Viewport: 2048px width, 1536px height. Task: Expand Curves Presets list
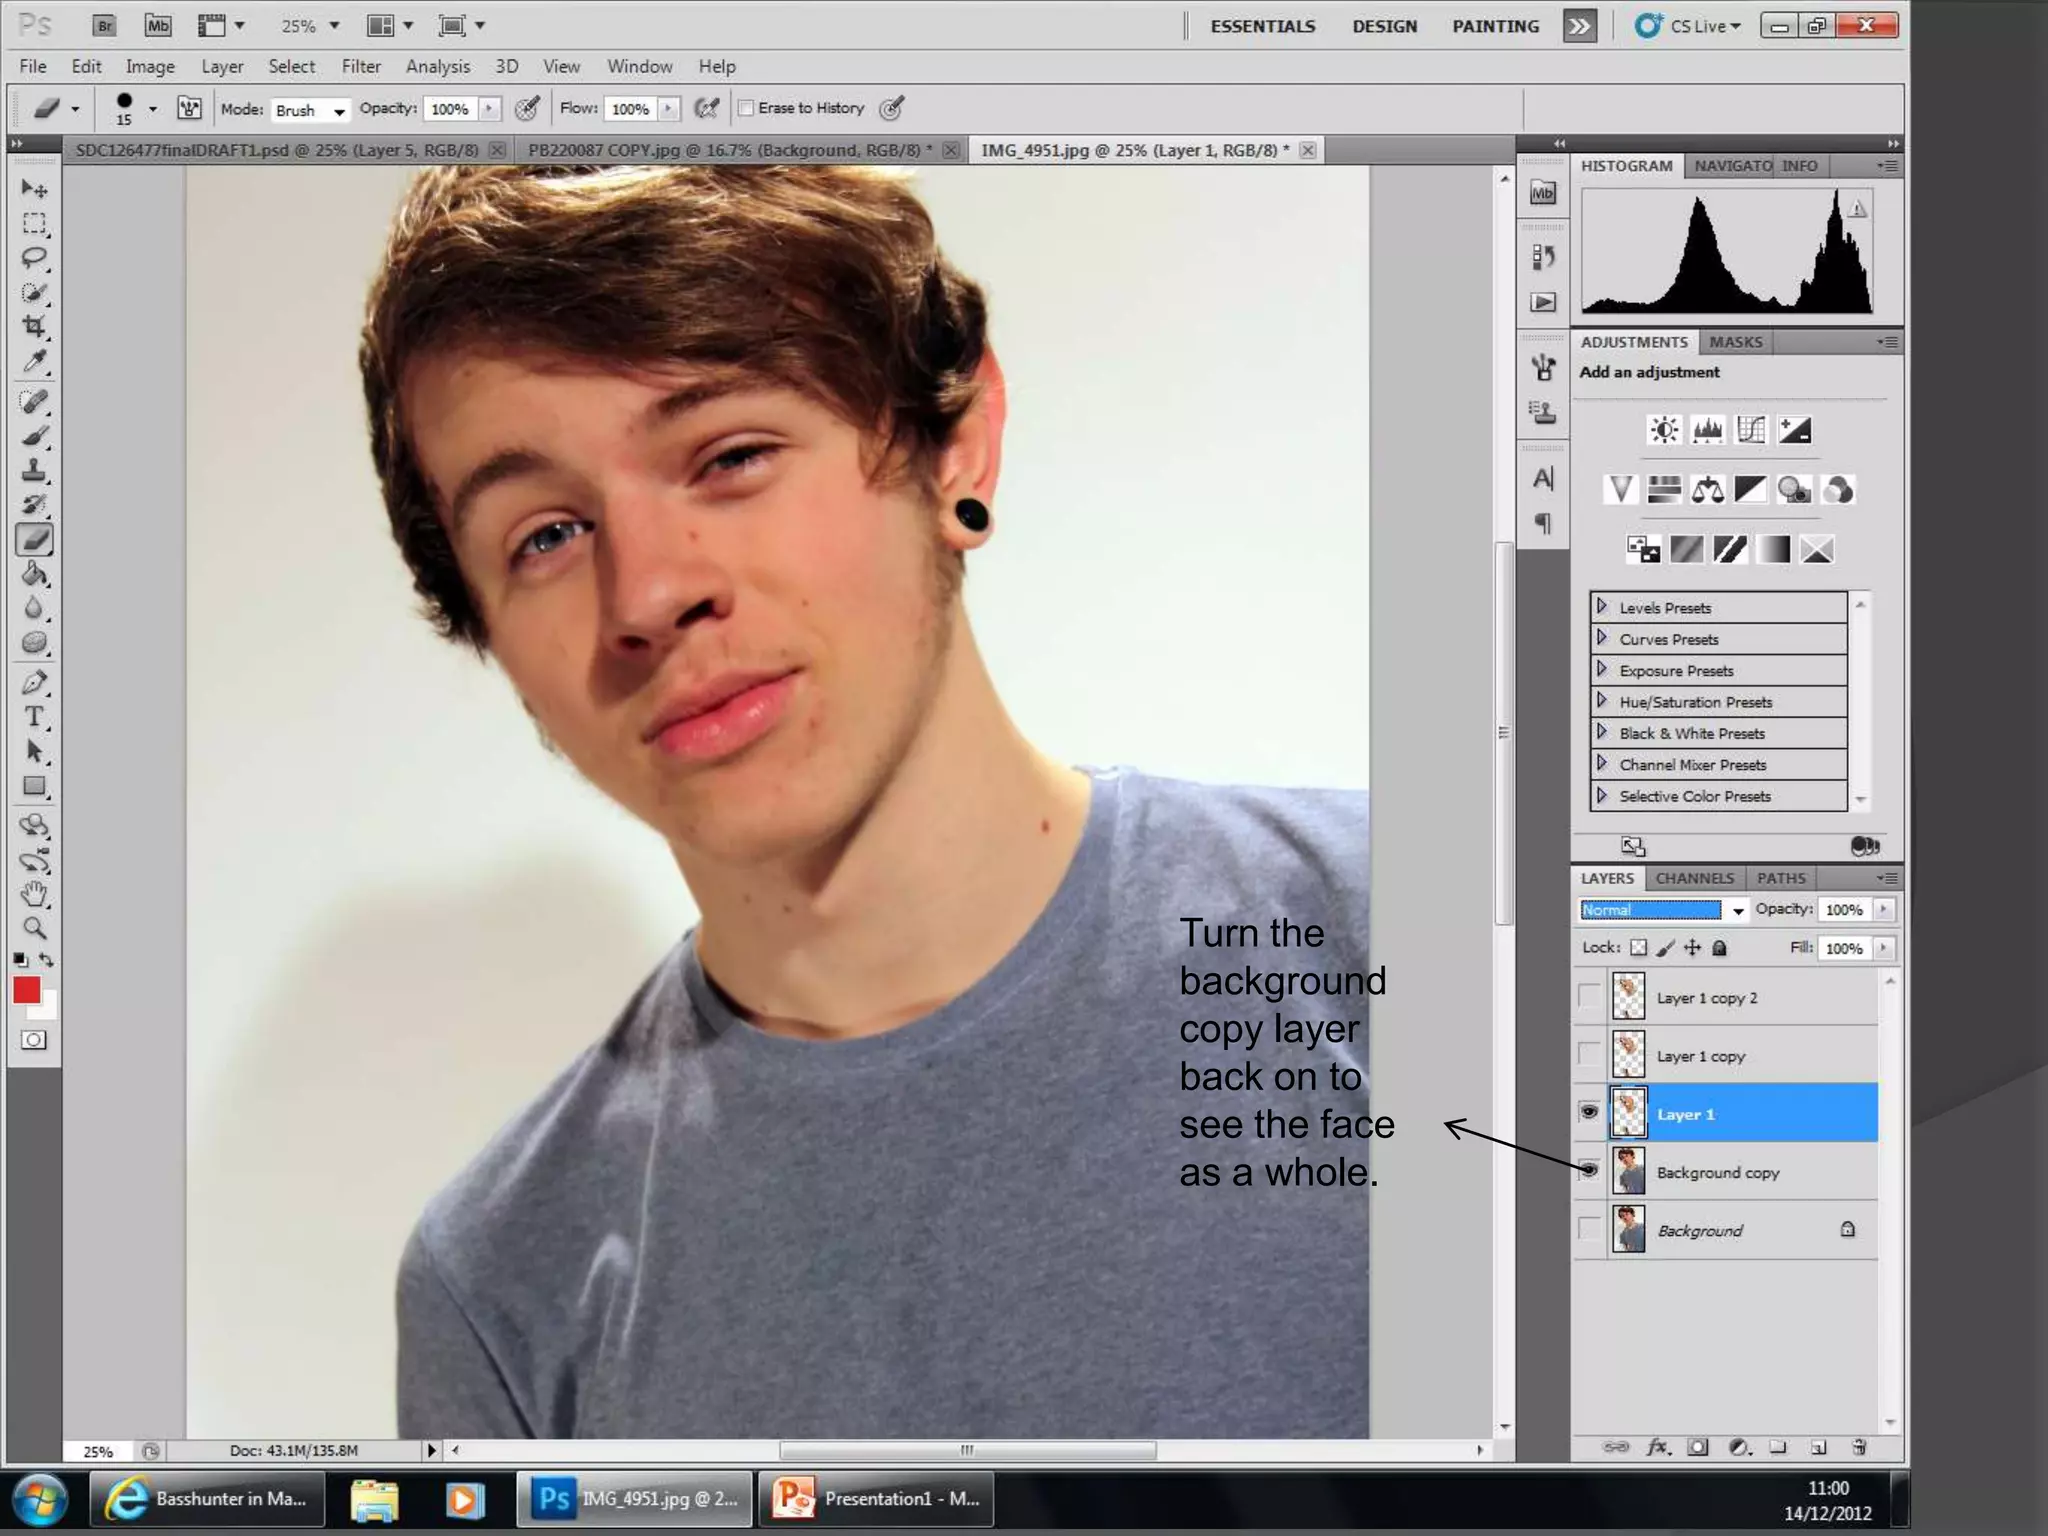[x=1602, y=638]
